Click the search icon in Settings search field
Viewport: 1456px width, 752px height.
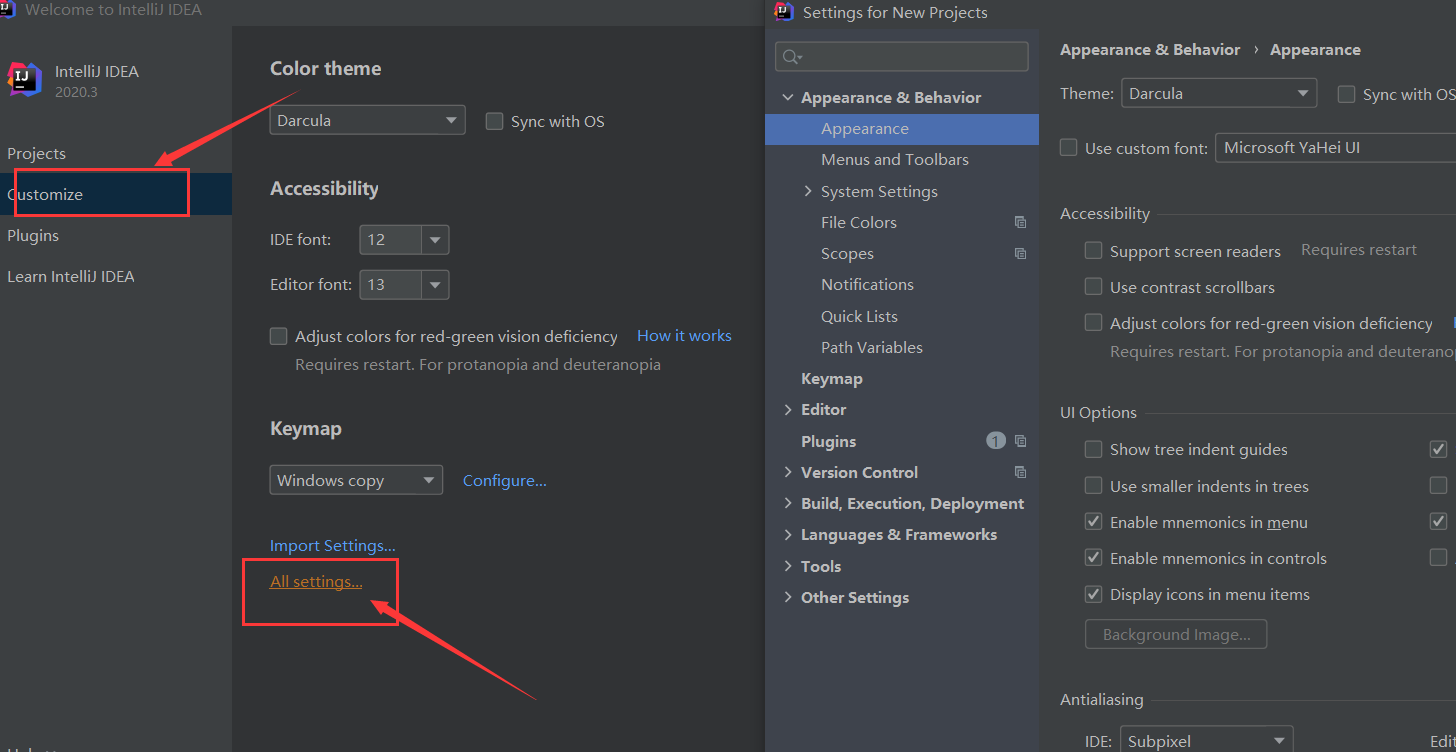(x=792, y=57)
